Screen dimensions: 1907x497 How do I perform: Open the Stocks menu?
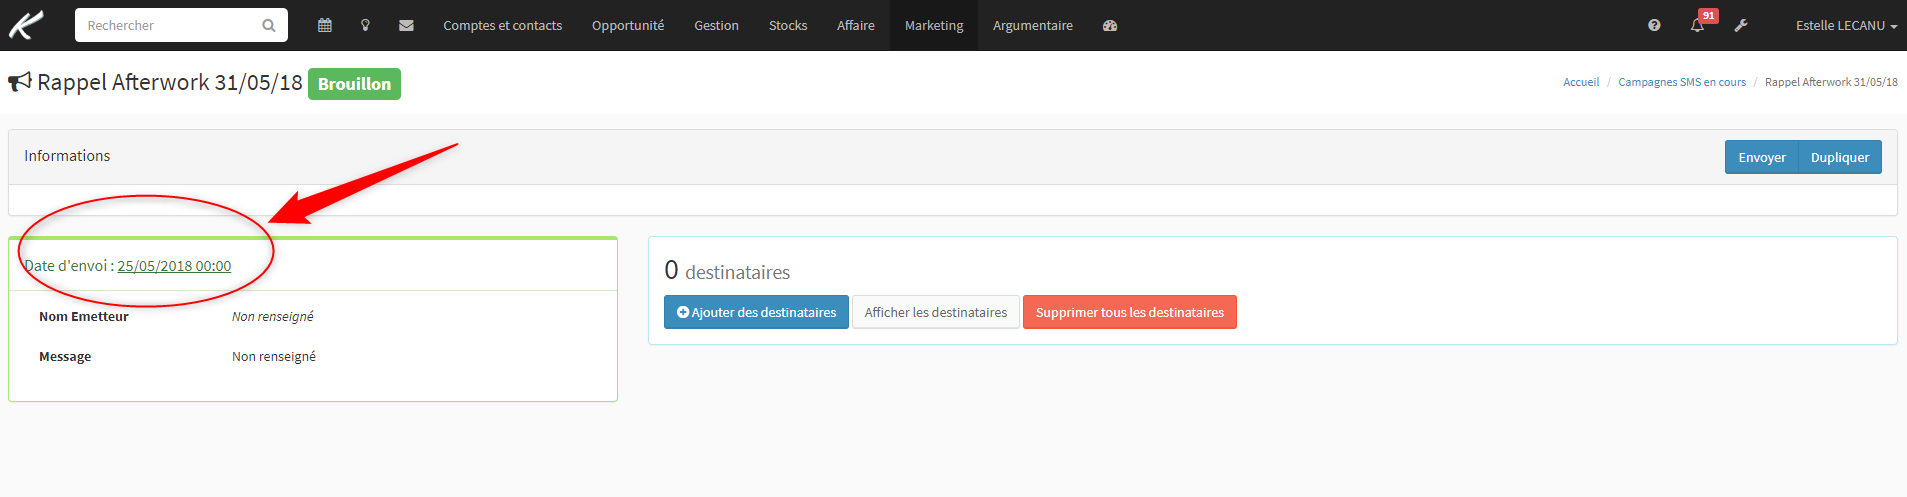(788, 25)
